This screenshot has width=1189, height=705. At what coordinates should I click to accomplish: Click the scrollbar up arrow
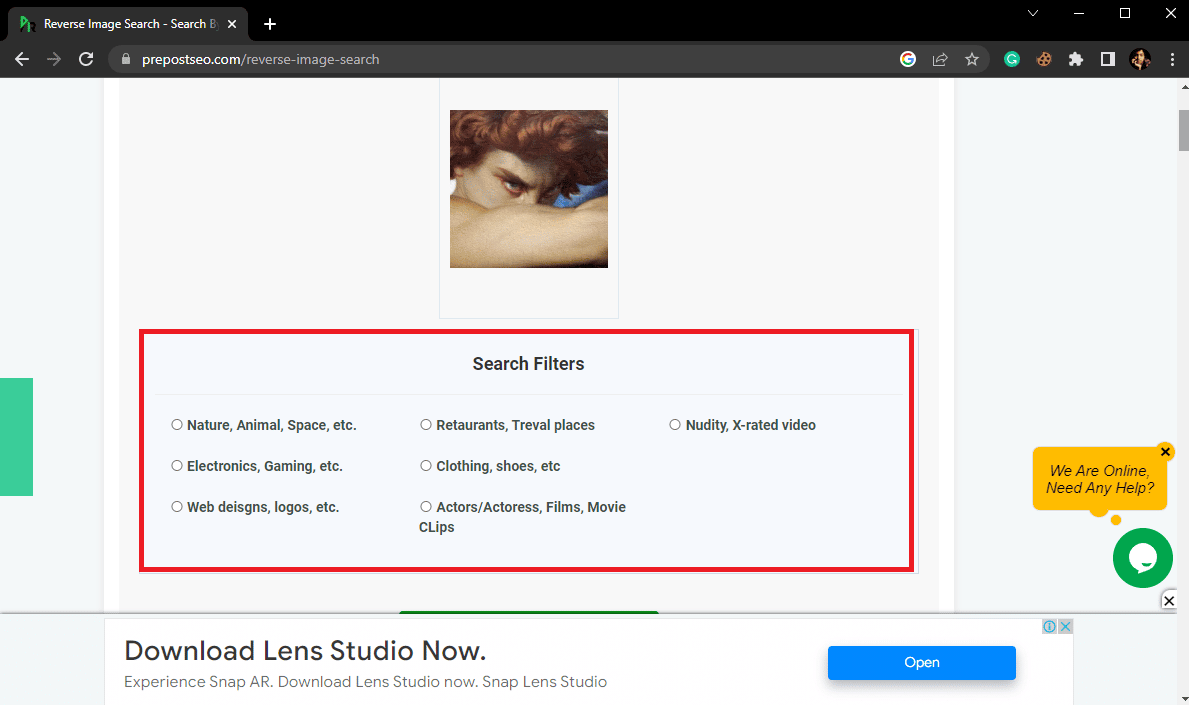[1183, 86]
